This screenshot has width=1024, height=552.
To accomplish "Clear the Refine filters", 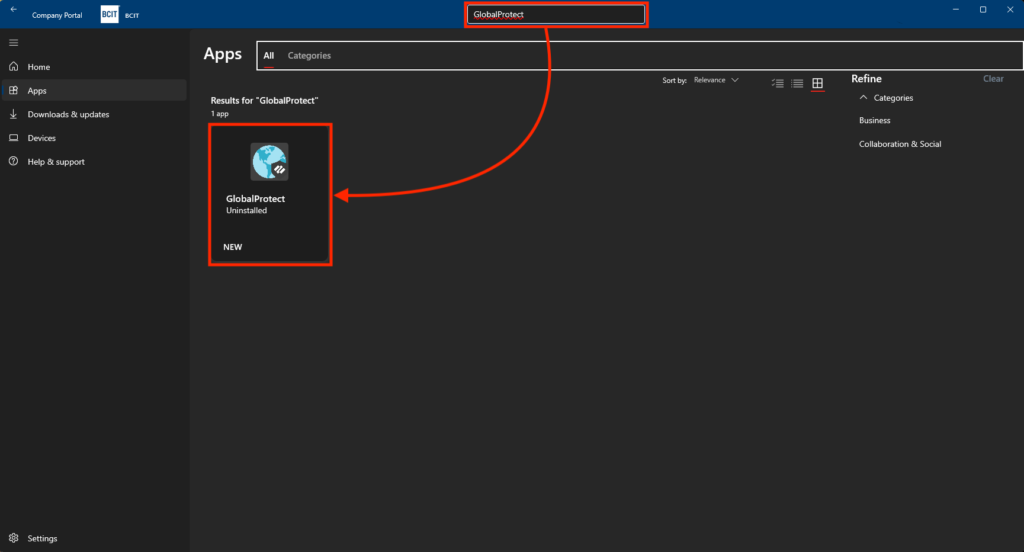I will point(993,78).
